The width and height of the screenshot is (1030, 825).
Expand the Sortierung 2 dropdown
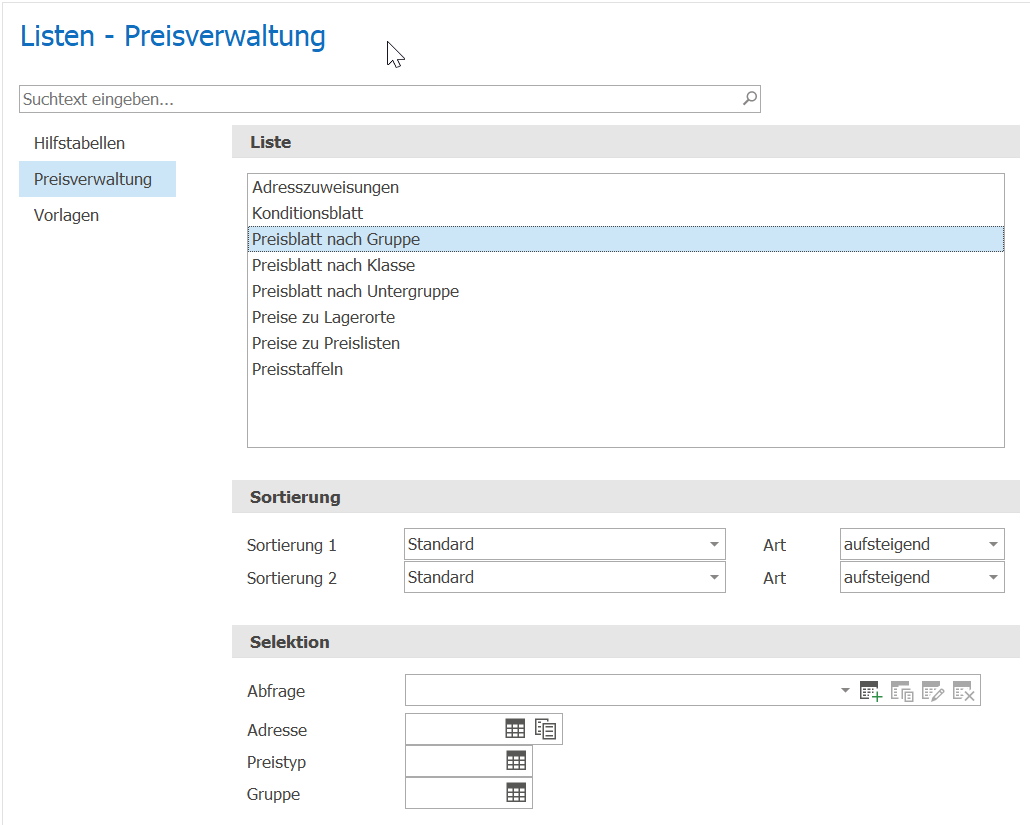click(714, 577)
